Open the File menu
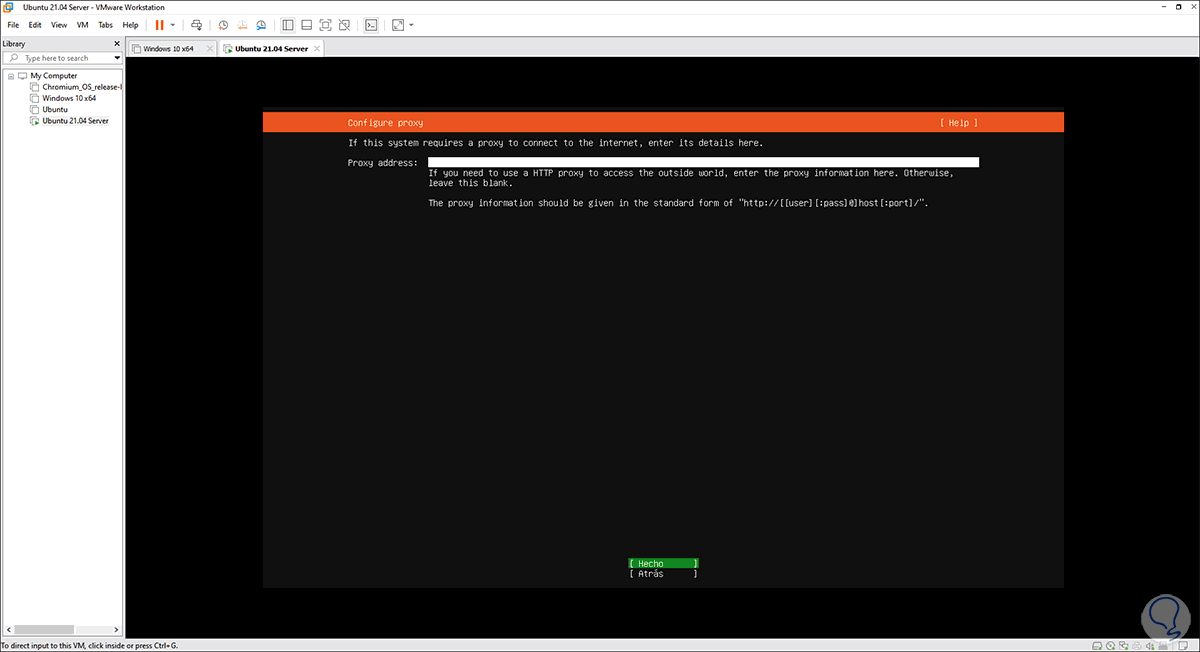This screenshot has width=1200, height=652. pyautogui.click(x=13, y=24)
